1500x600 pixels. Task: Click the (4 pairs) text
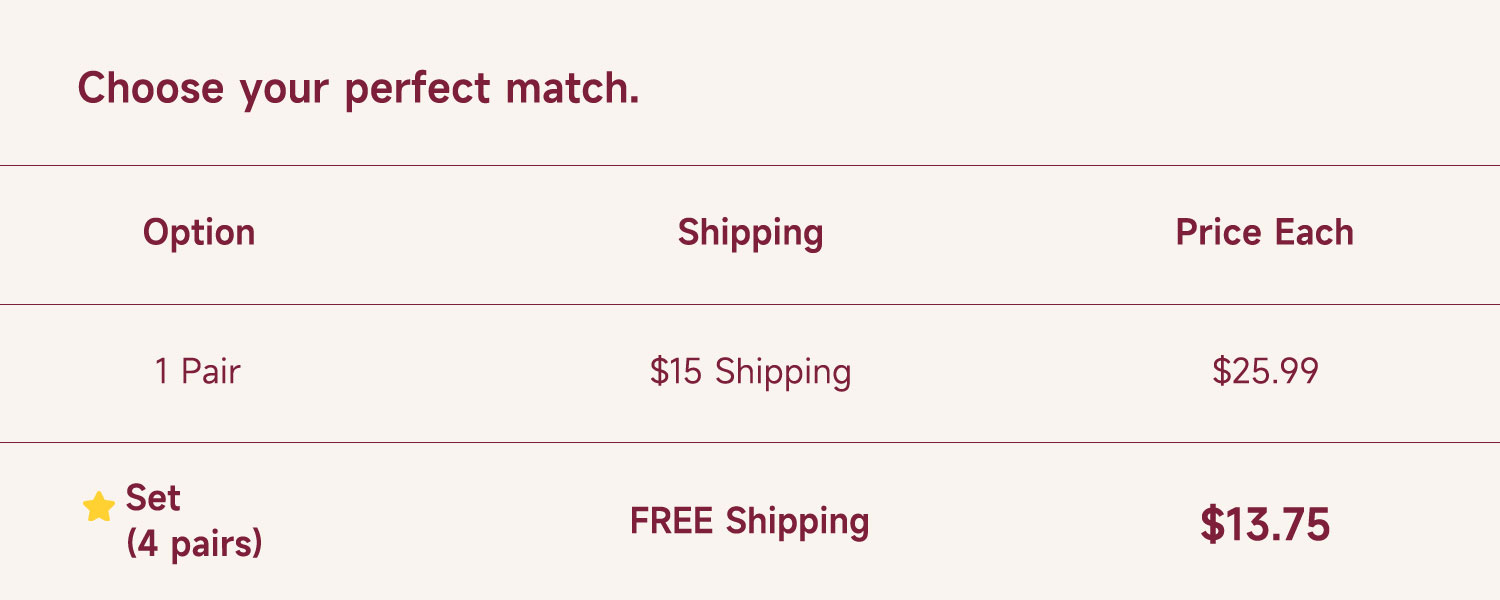point(194,544)
